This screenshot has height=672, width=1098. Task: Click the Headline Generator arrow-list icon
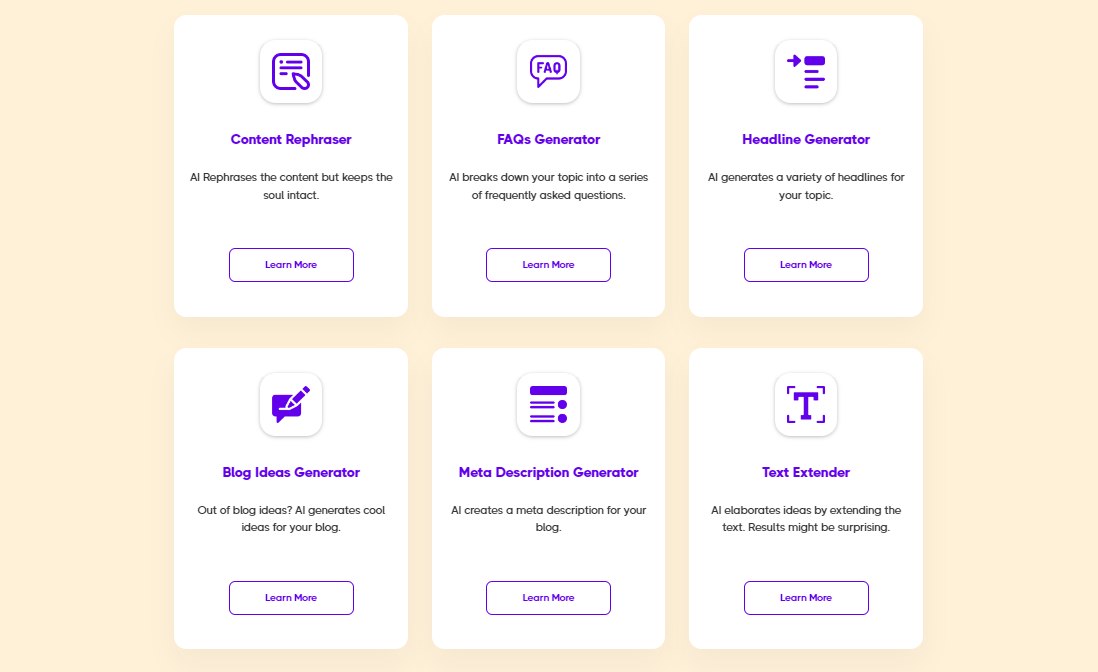(x=806, y=71)
